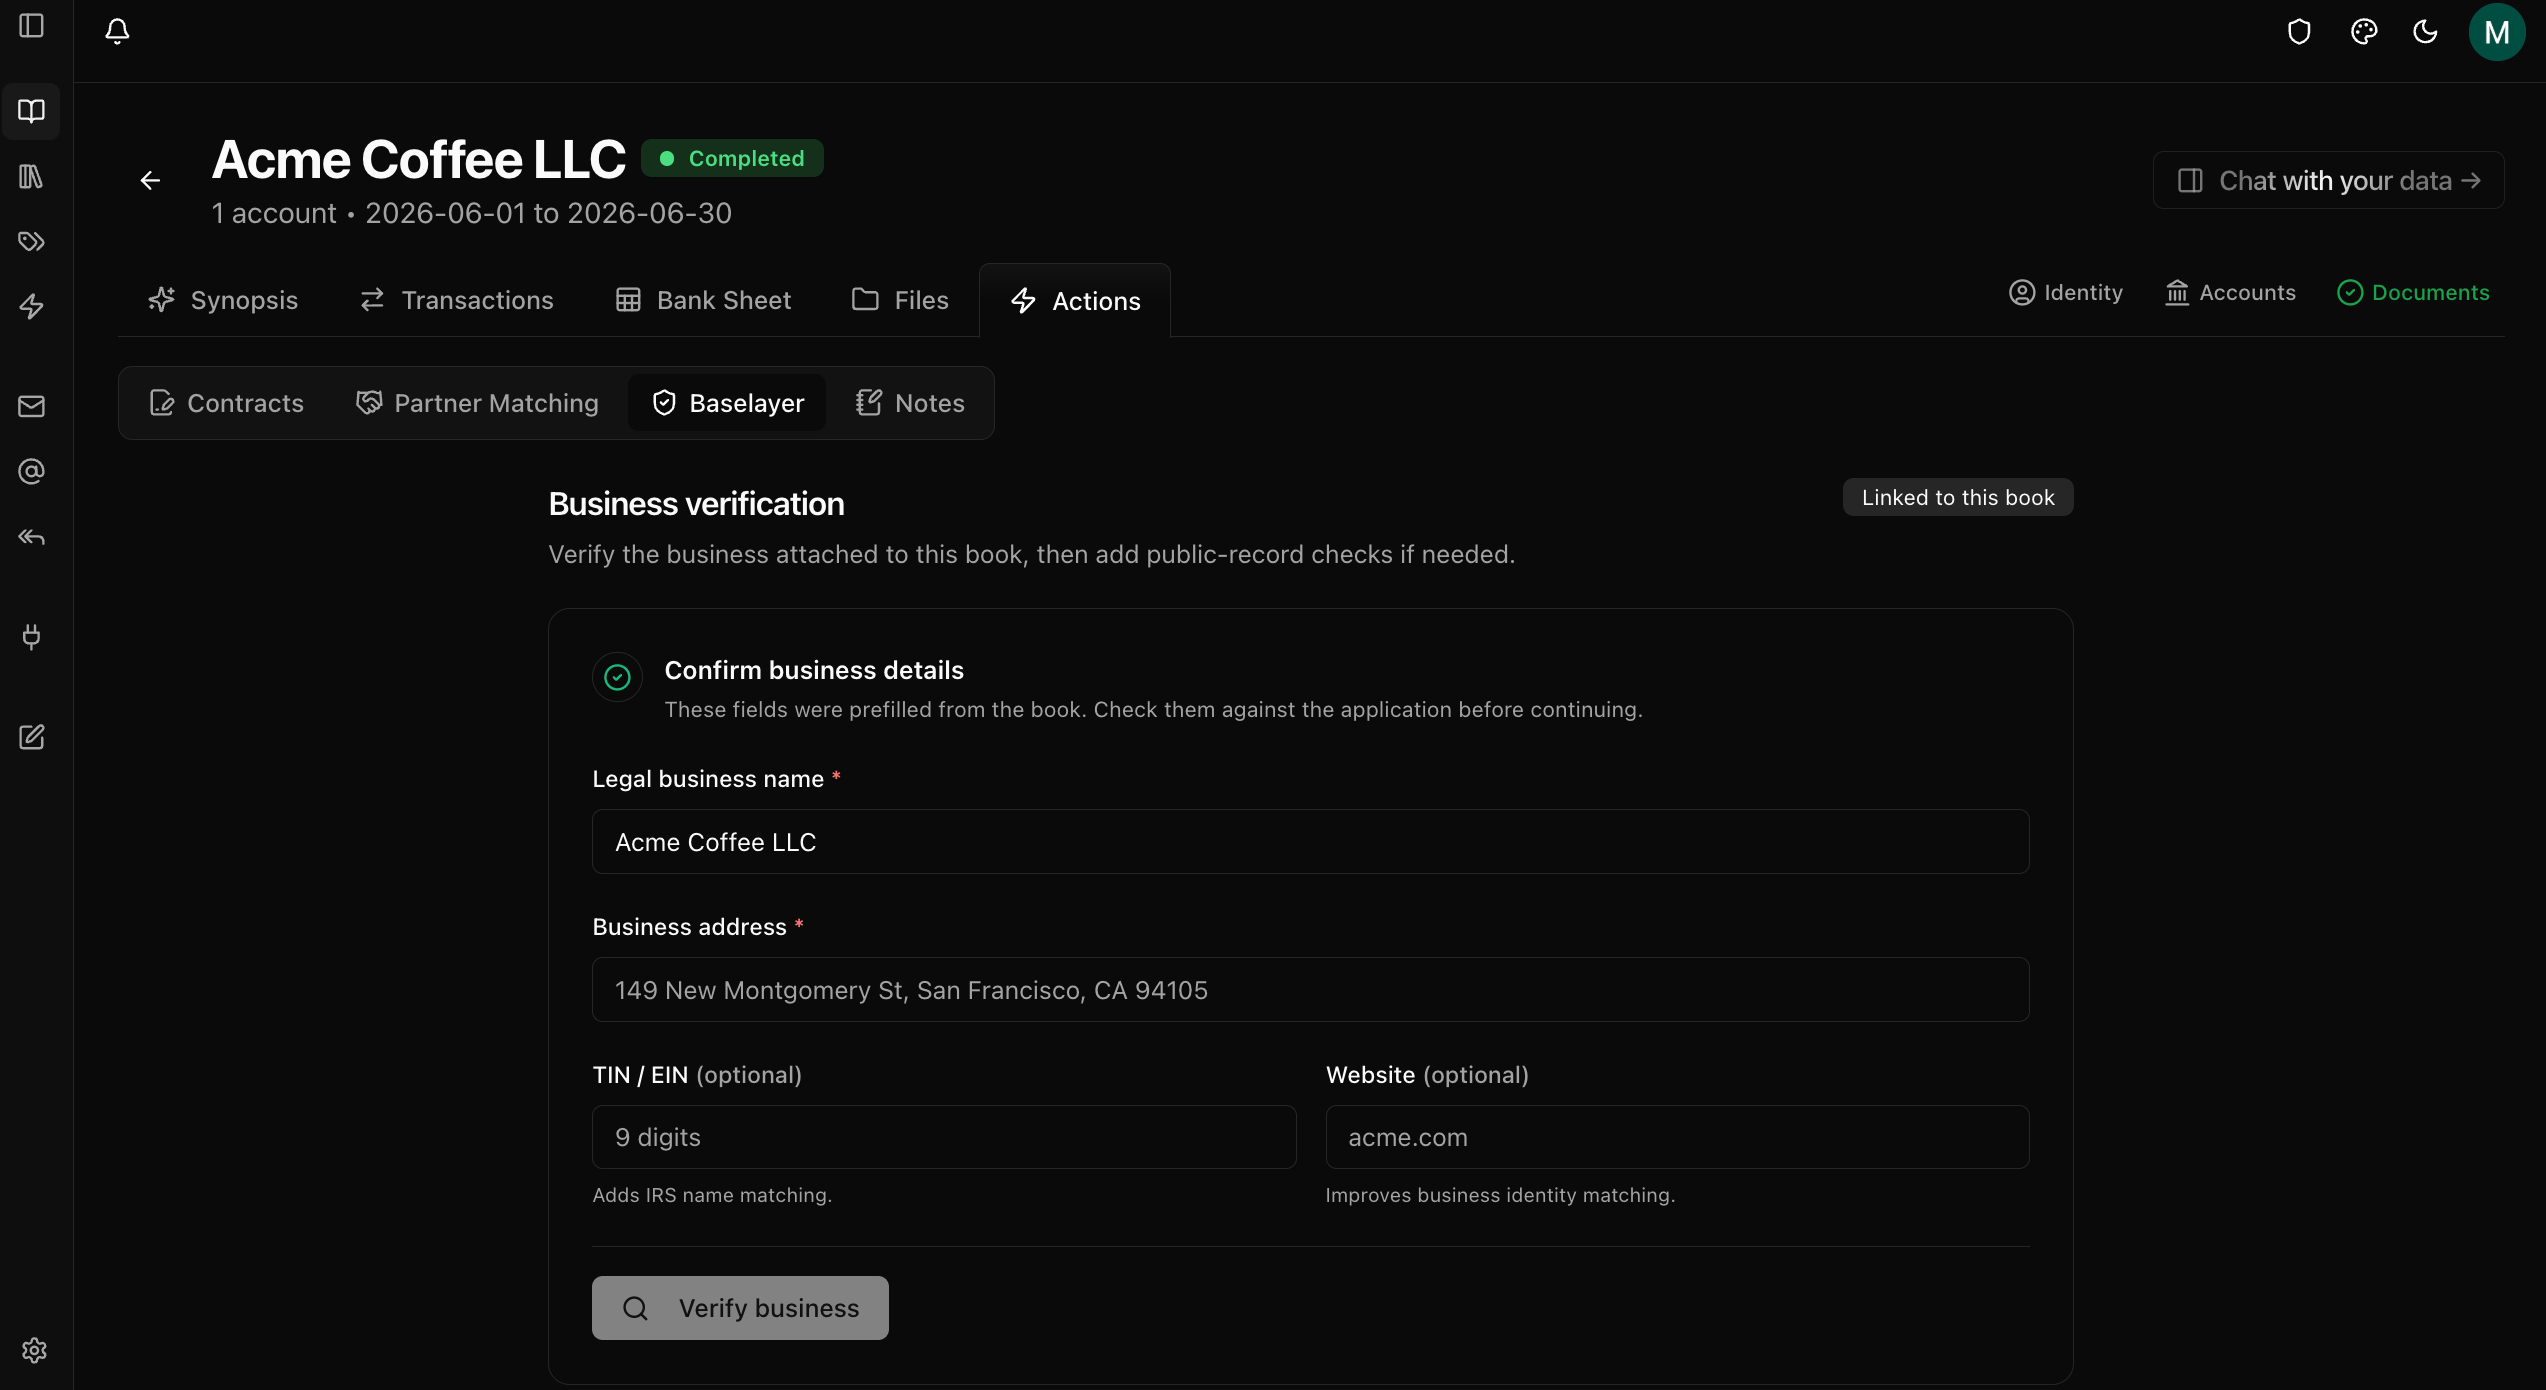Open Chat with your data panel
This screenshot has height=1390, width=2546.
pyautogui.click(x=2328, y=181)
